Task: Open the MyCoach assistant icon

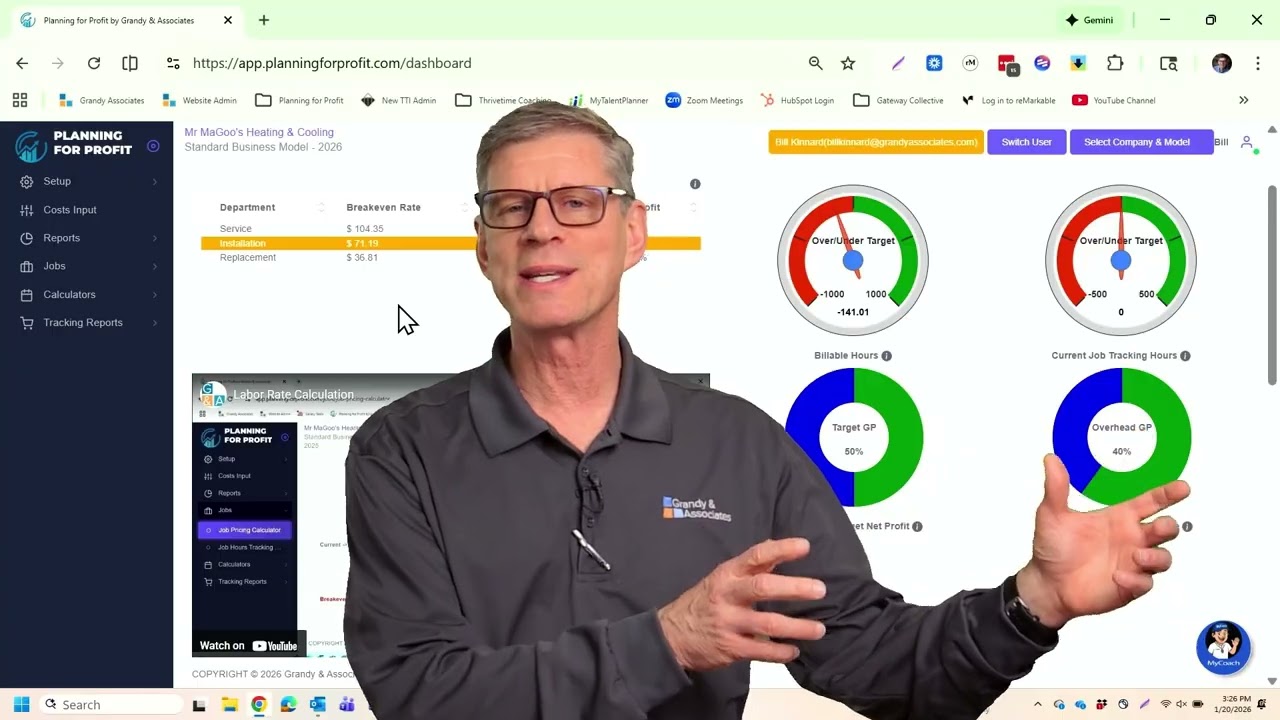Action: point(1223,647)
